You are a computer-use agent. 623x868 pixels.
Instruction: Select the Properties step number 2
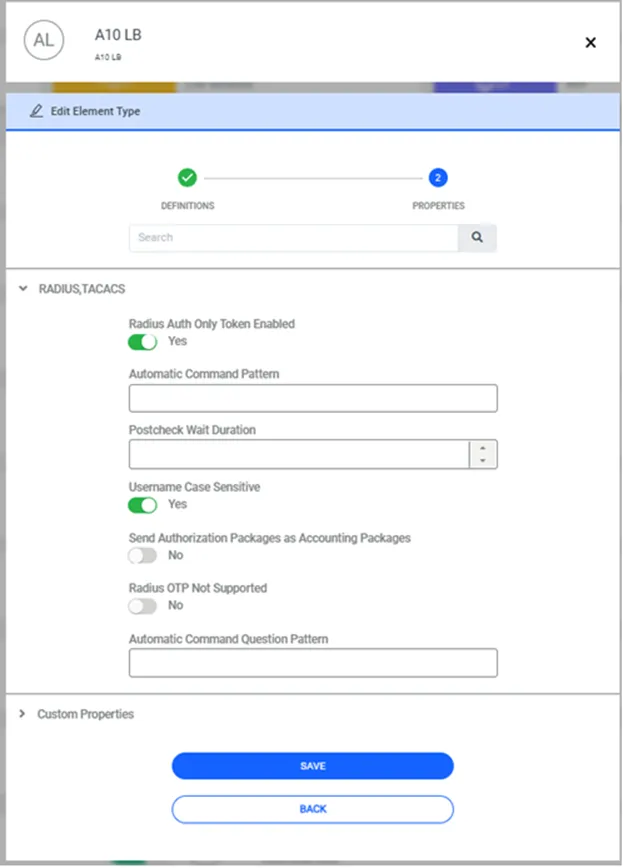click(437, 178)
